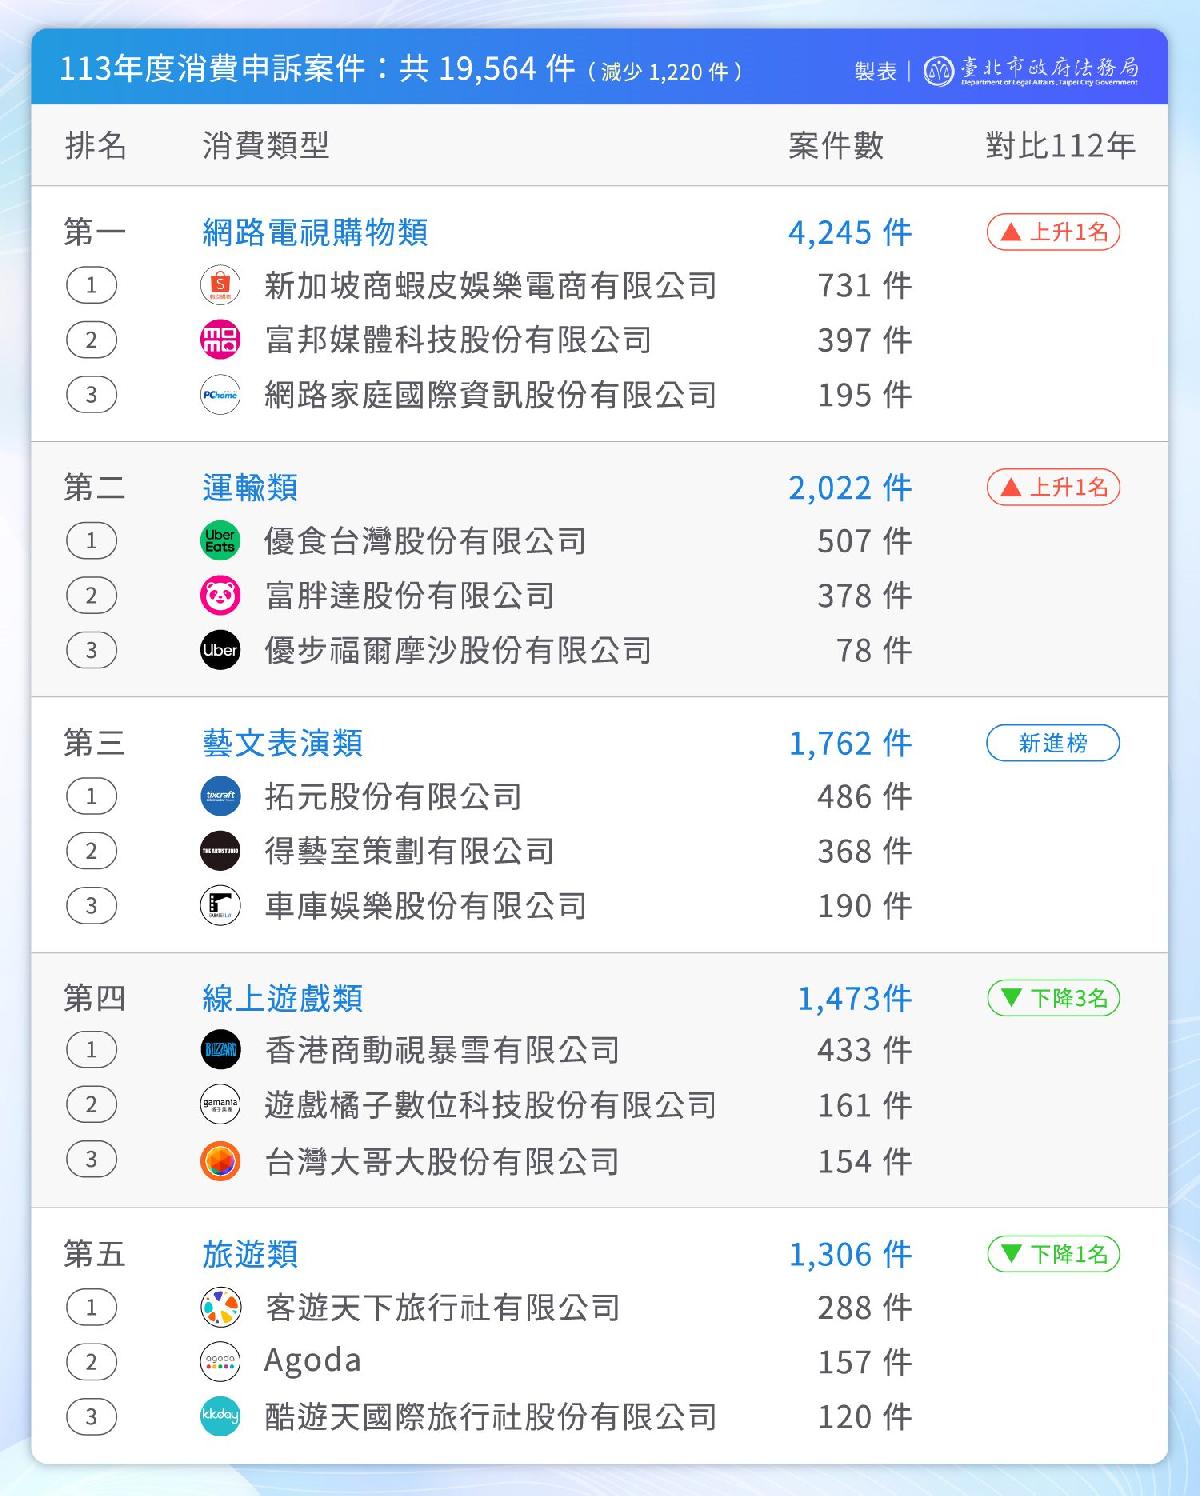The width and height of the screenshot is (1200, 1496).
Task: Click the 上升1名 badge beside 運輸類
Action: click(1053, 487)
